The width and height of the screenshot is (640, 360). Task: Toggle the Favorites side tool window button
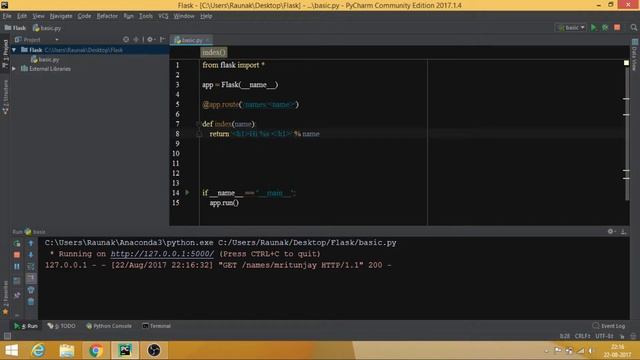point(5,298)
